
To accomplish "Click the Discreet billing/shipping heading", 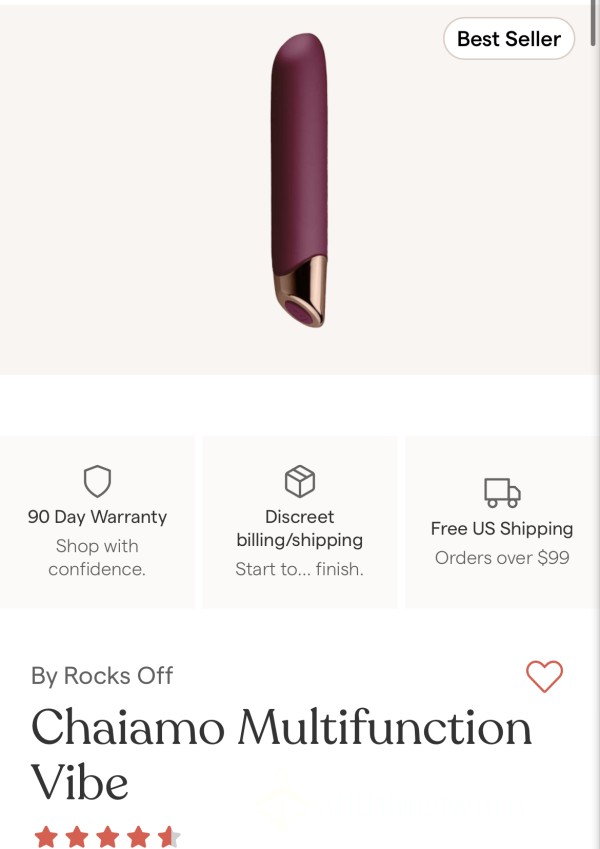I will pyautogui.click(x=300, y=528).
